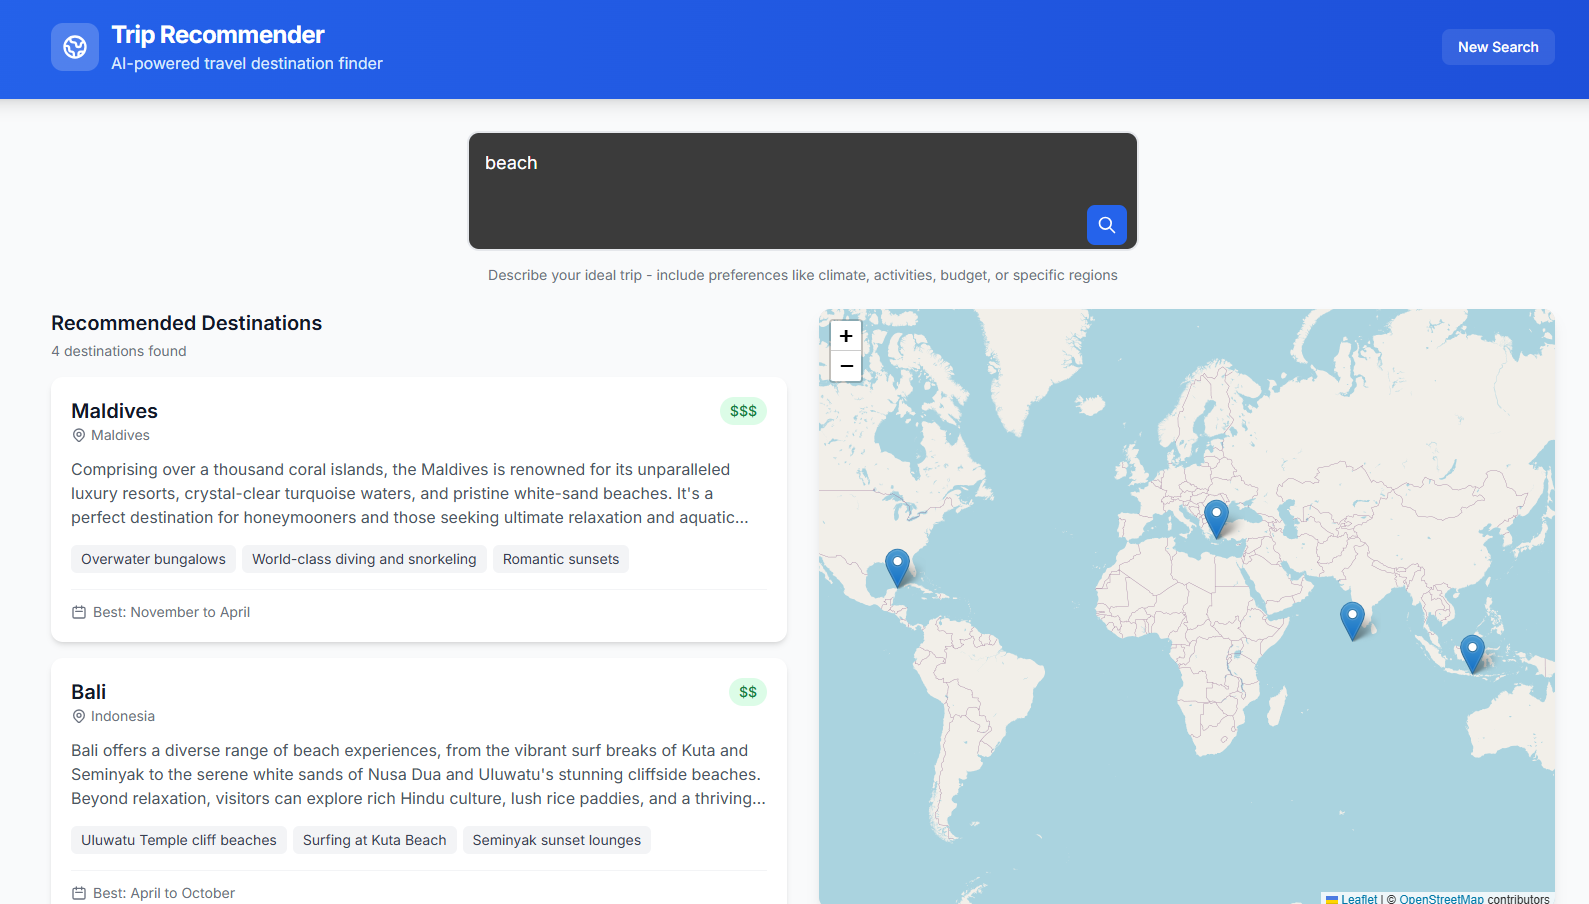The height and width of the screenshot is (904, 1589).
Task: Click the Overwater bungalows tag
Action: coord(153,559)
